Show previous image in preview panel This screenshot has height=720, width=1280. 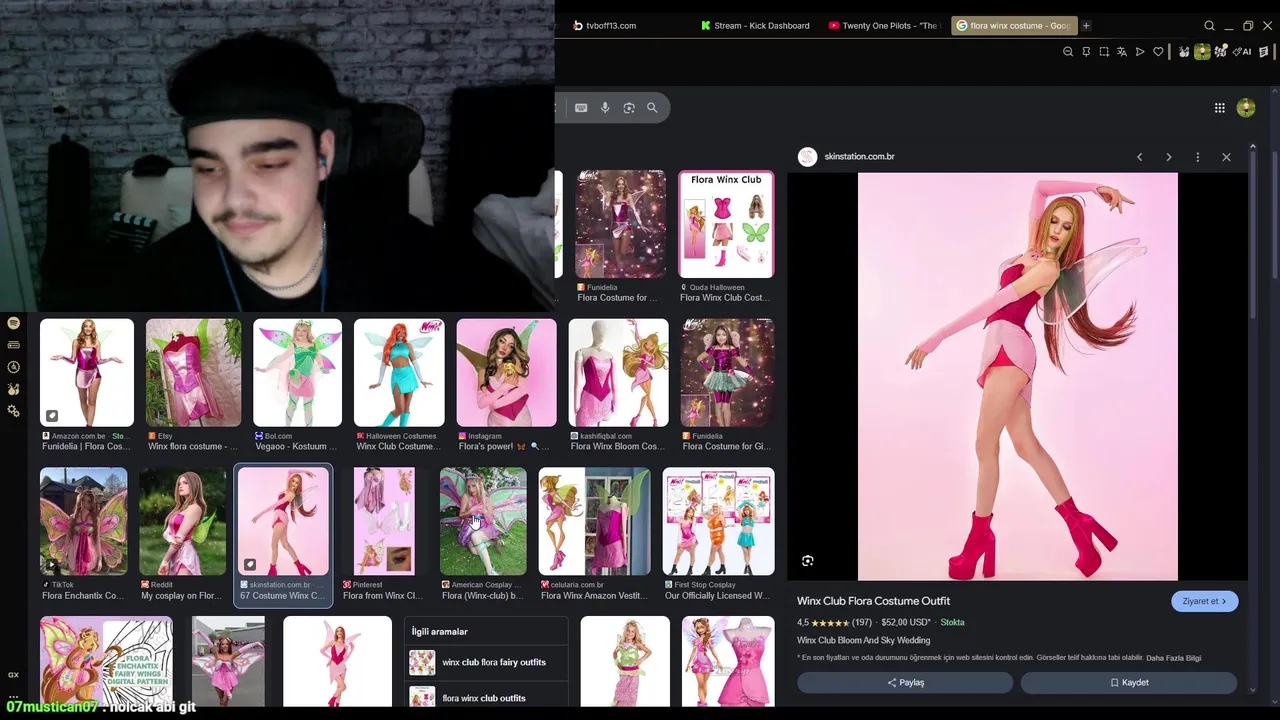pyautogui.click(x=1139, y=157)
